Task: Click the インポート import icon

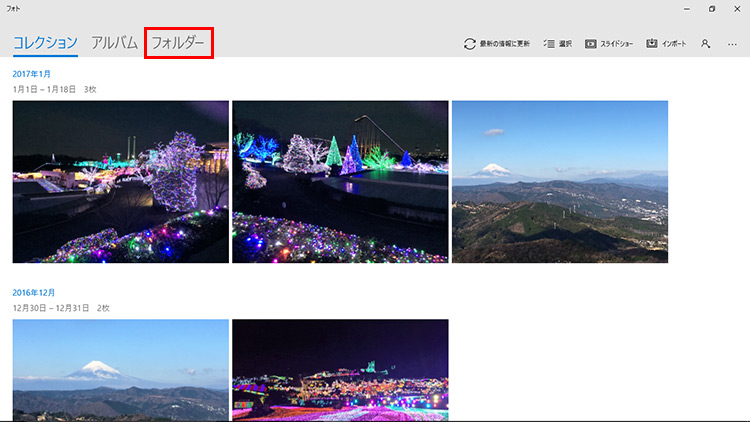Action: pos(652,44)
